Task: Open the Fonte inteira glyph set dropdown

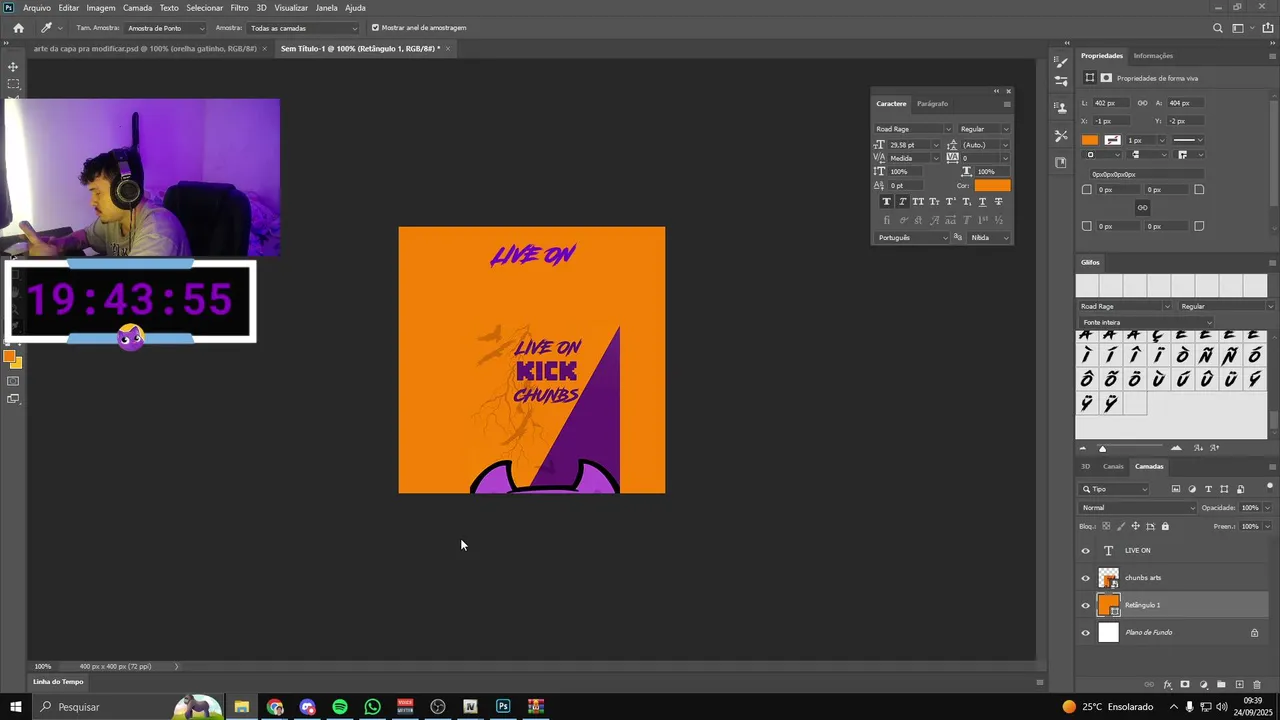Action: click(1146, 322)
